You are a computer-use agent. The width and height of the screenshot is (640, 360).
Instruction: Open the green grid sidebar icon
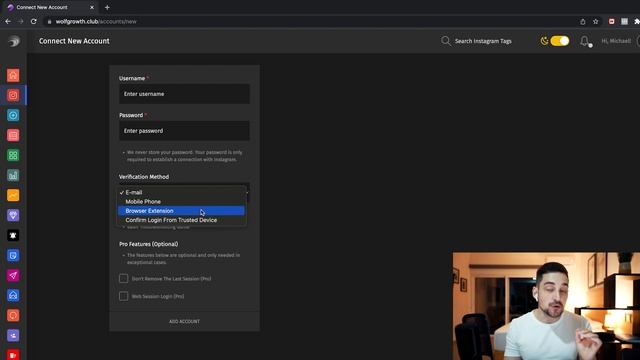(x=13, y=155)
